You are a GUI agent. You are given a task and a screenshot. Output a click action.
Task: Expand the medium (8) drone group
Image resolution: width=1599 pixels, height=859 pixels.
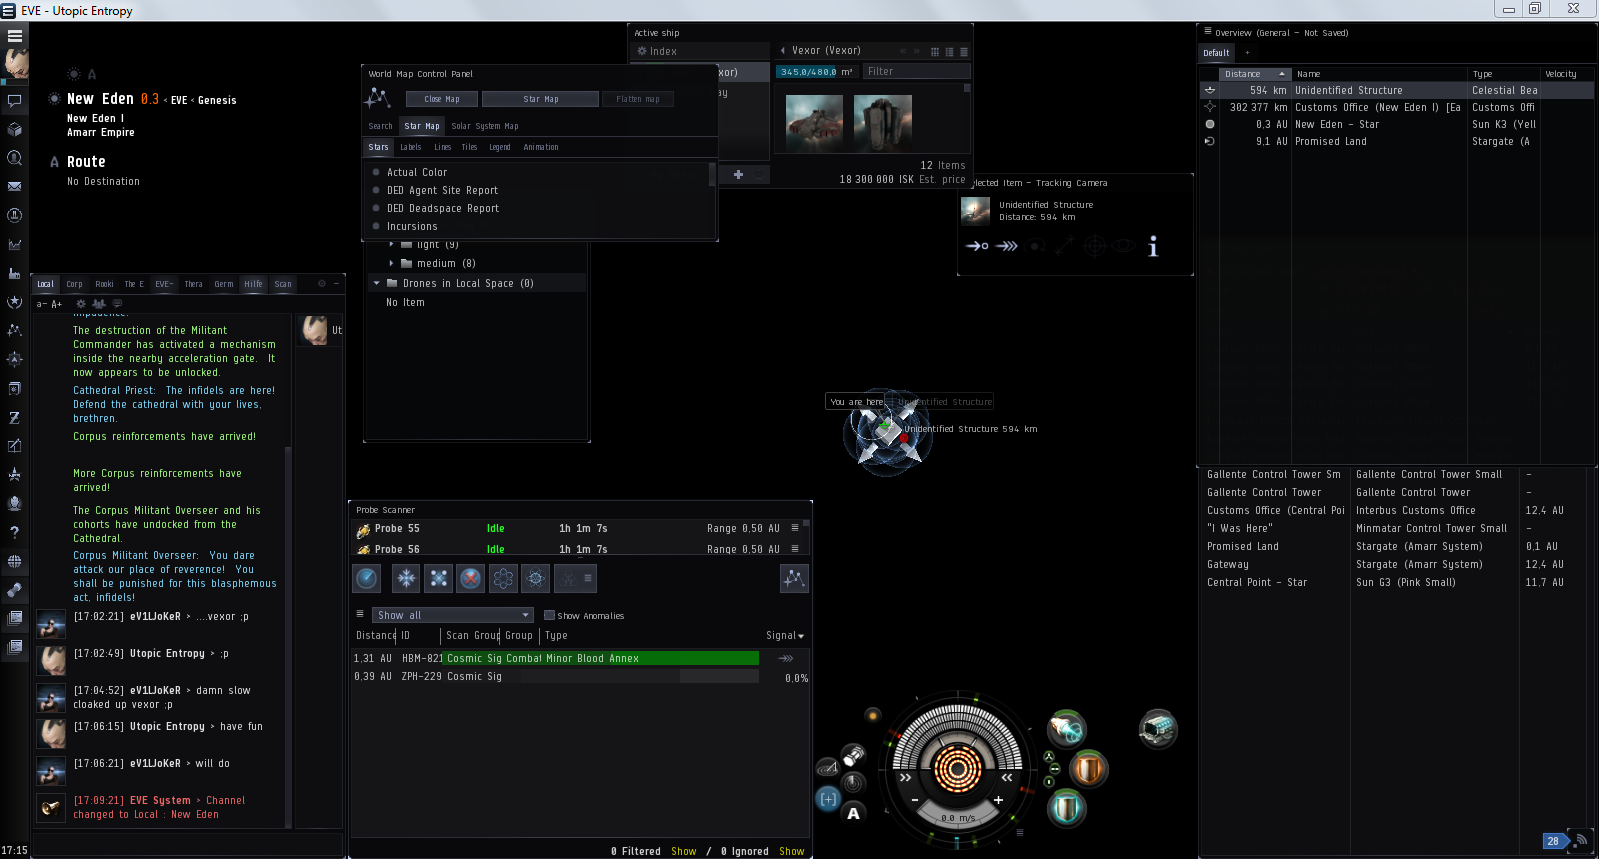coord(391,263)
